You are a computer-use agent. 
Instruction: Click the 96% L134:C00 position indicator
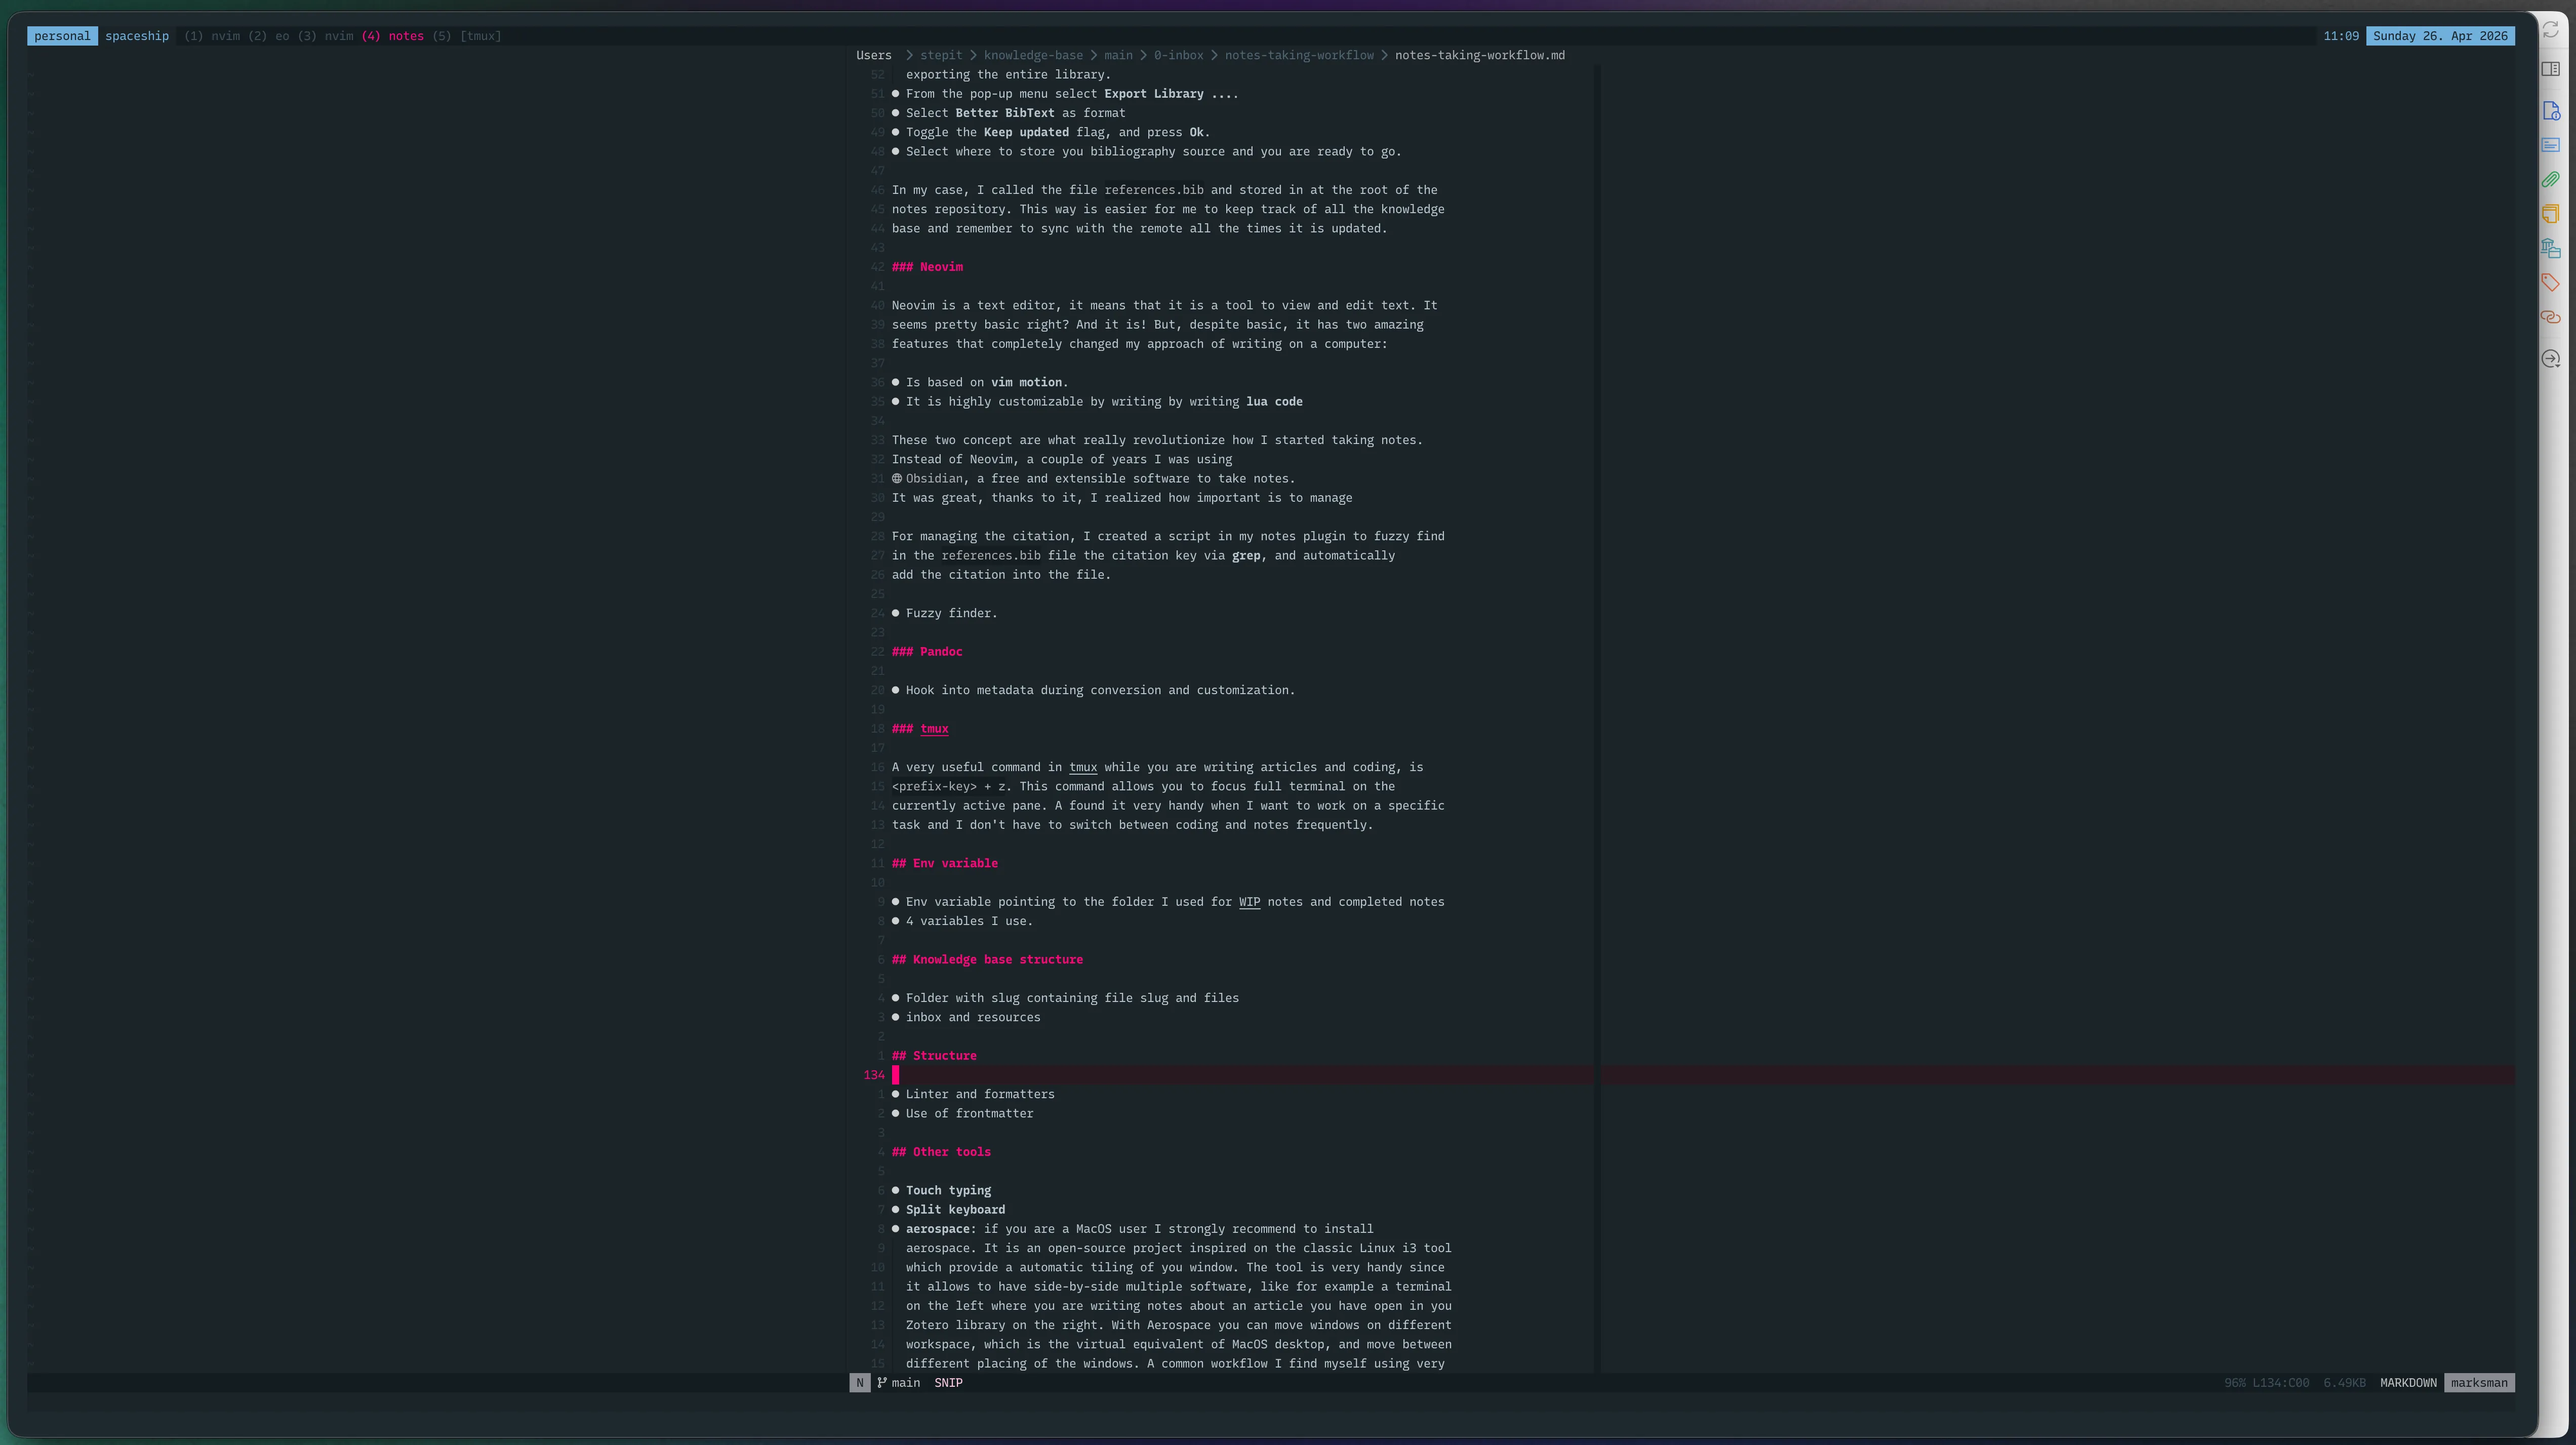coord(2266,1383)
